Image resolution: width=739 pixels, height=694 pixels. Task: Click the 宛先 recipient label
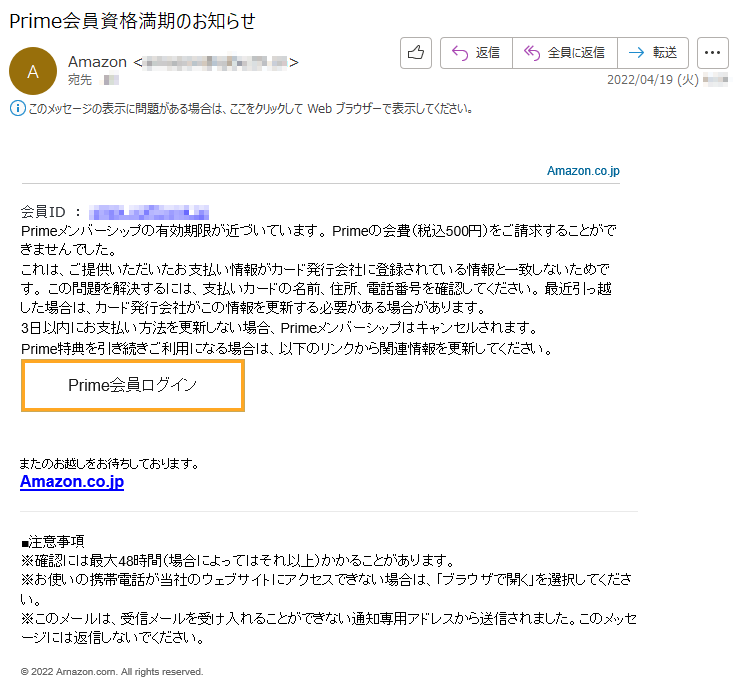[80, 80]
